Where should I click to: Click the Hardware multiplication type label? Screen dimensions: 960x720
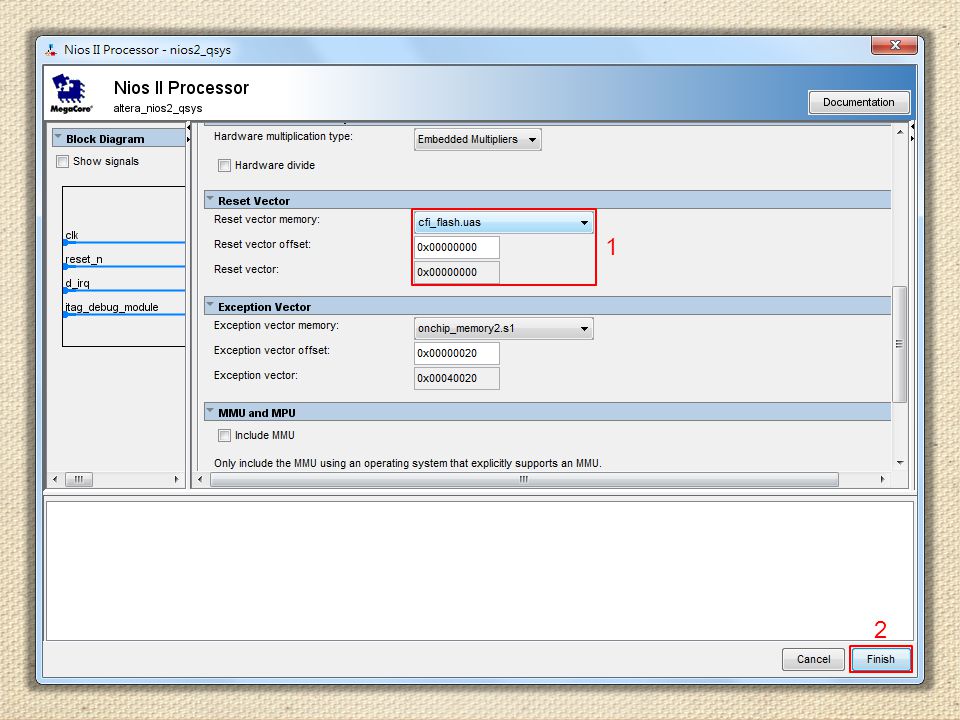pyautogui.click(x=283, y=137)
